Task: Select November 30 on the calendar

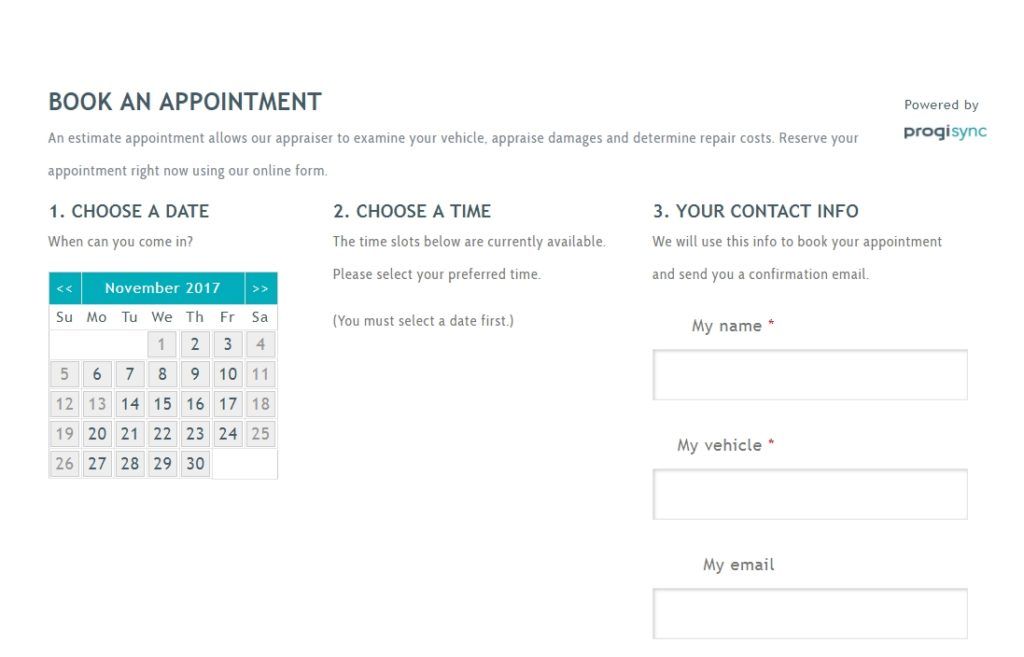Action: click(195, 464)
